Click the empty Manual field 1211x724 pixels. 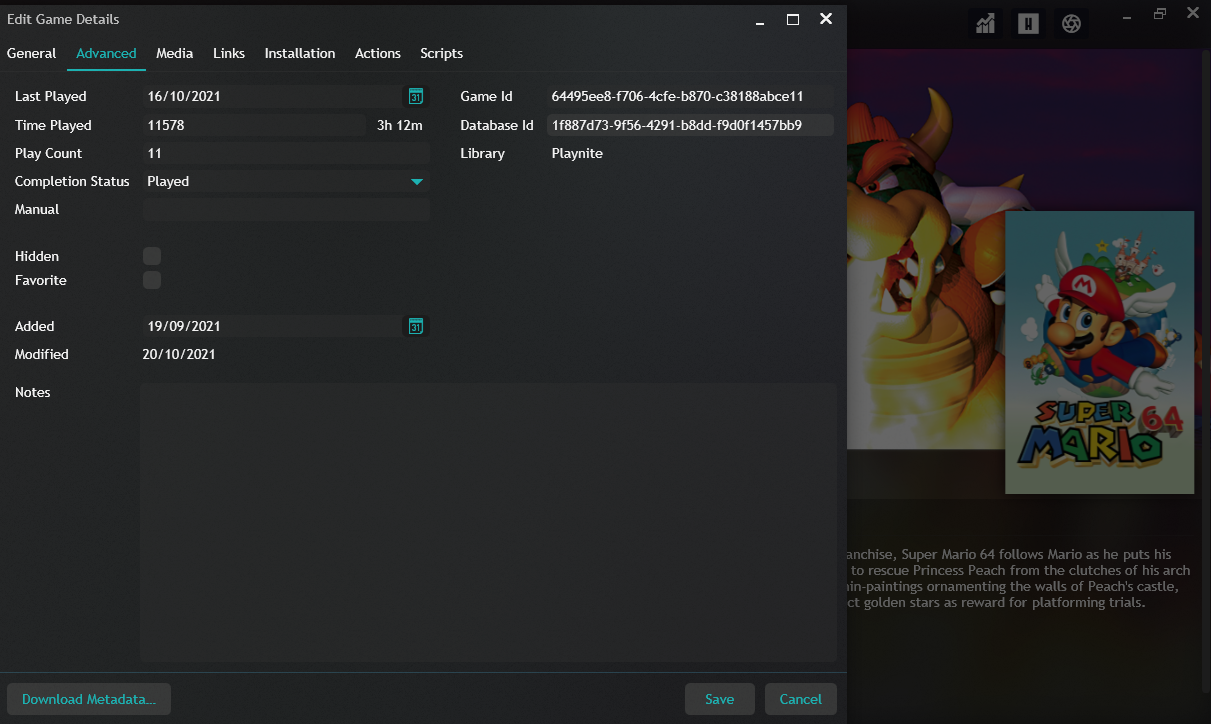tap(286, 209)
